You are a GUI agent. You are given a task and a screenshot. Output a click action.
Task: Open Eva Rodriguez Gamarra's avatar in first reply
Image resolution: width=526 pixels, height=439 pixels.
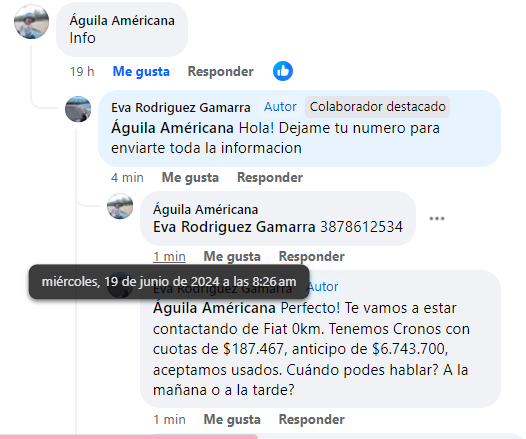pos(78,109)
